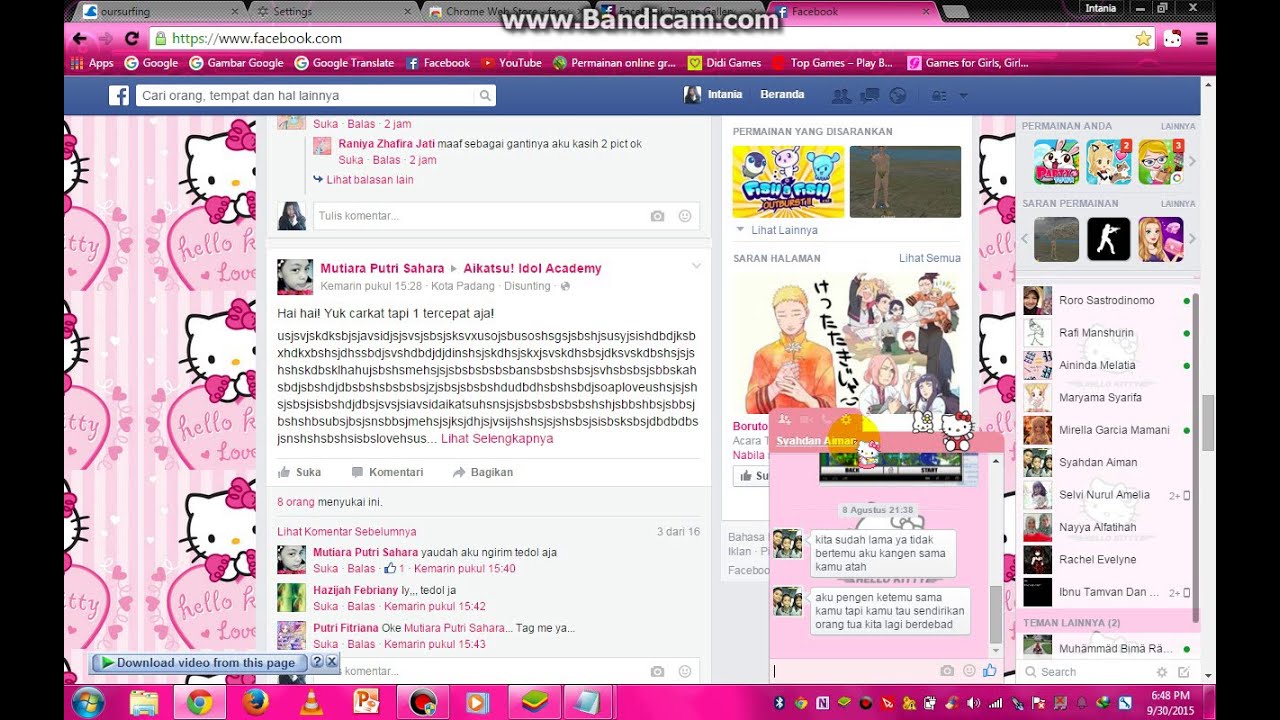1280x720 pixels.
Task: Open options chevron on Mutiara Putri Sahara's post
Action: pos(696,266)
